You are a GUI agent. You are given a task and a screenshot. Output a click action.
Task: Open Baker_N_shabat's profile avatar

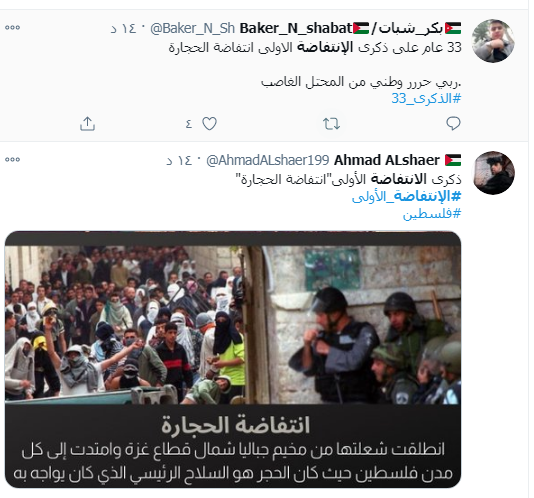tap(493, 41)
